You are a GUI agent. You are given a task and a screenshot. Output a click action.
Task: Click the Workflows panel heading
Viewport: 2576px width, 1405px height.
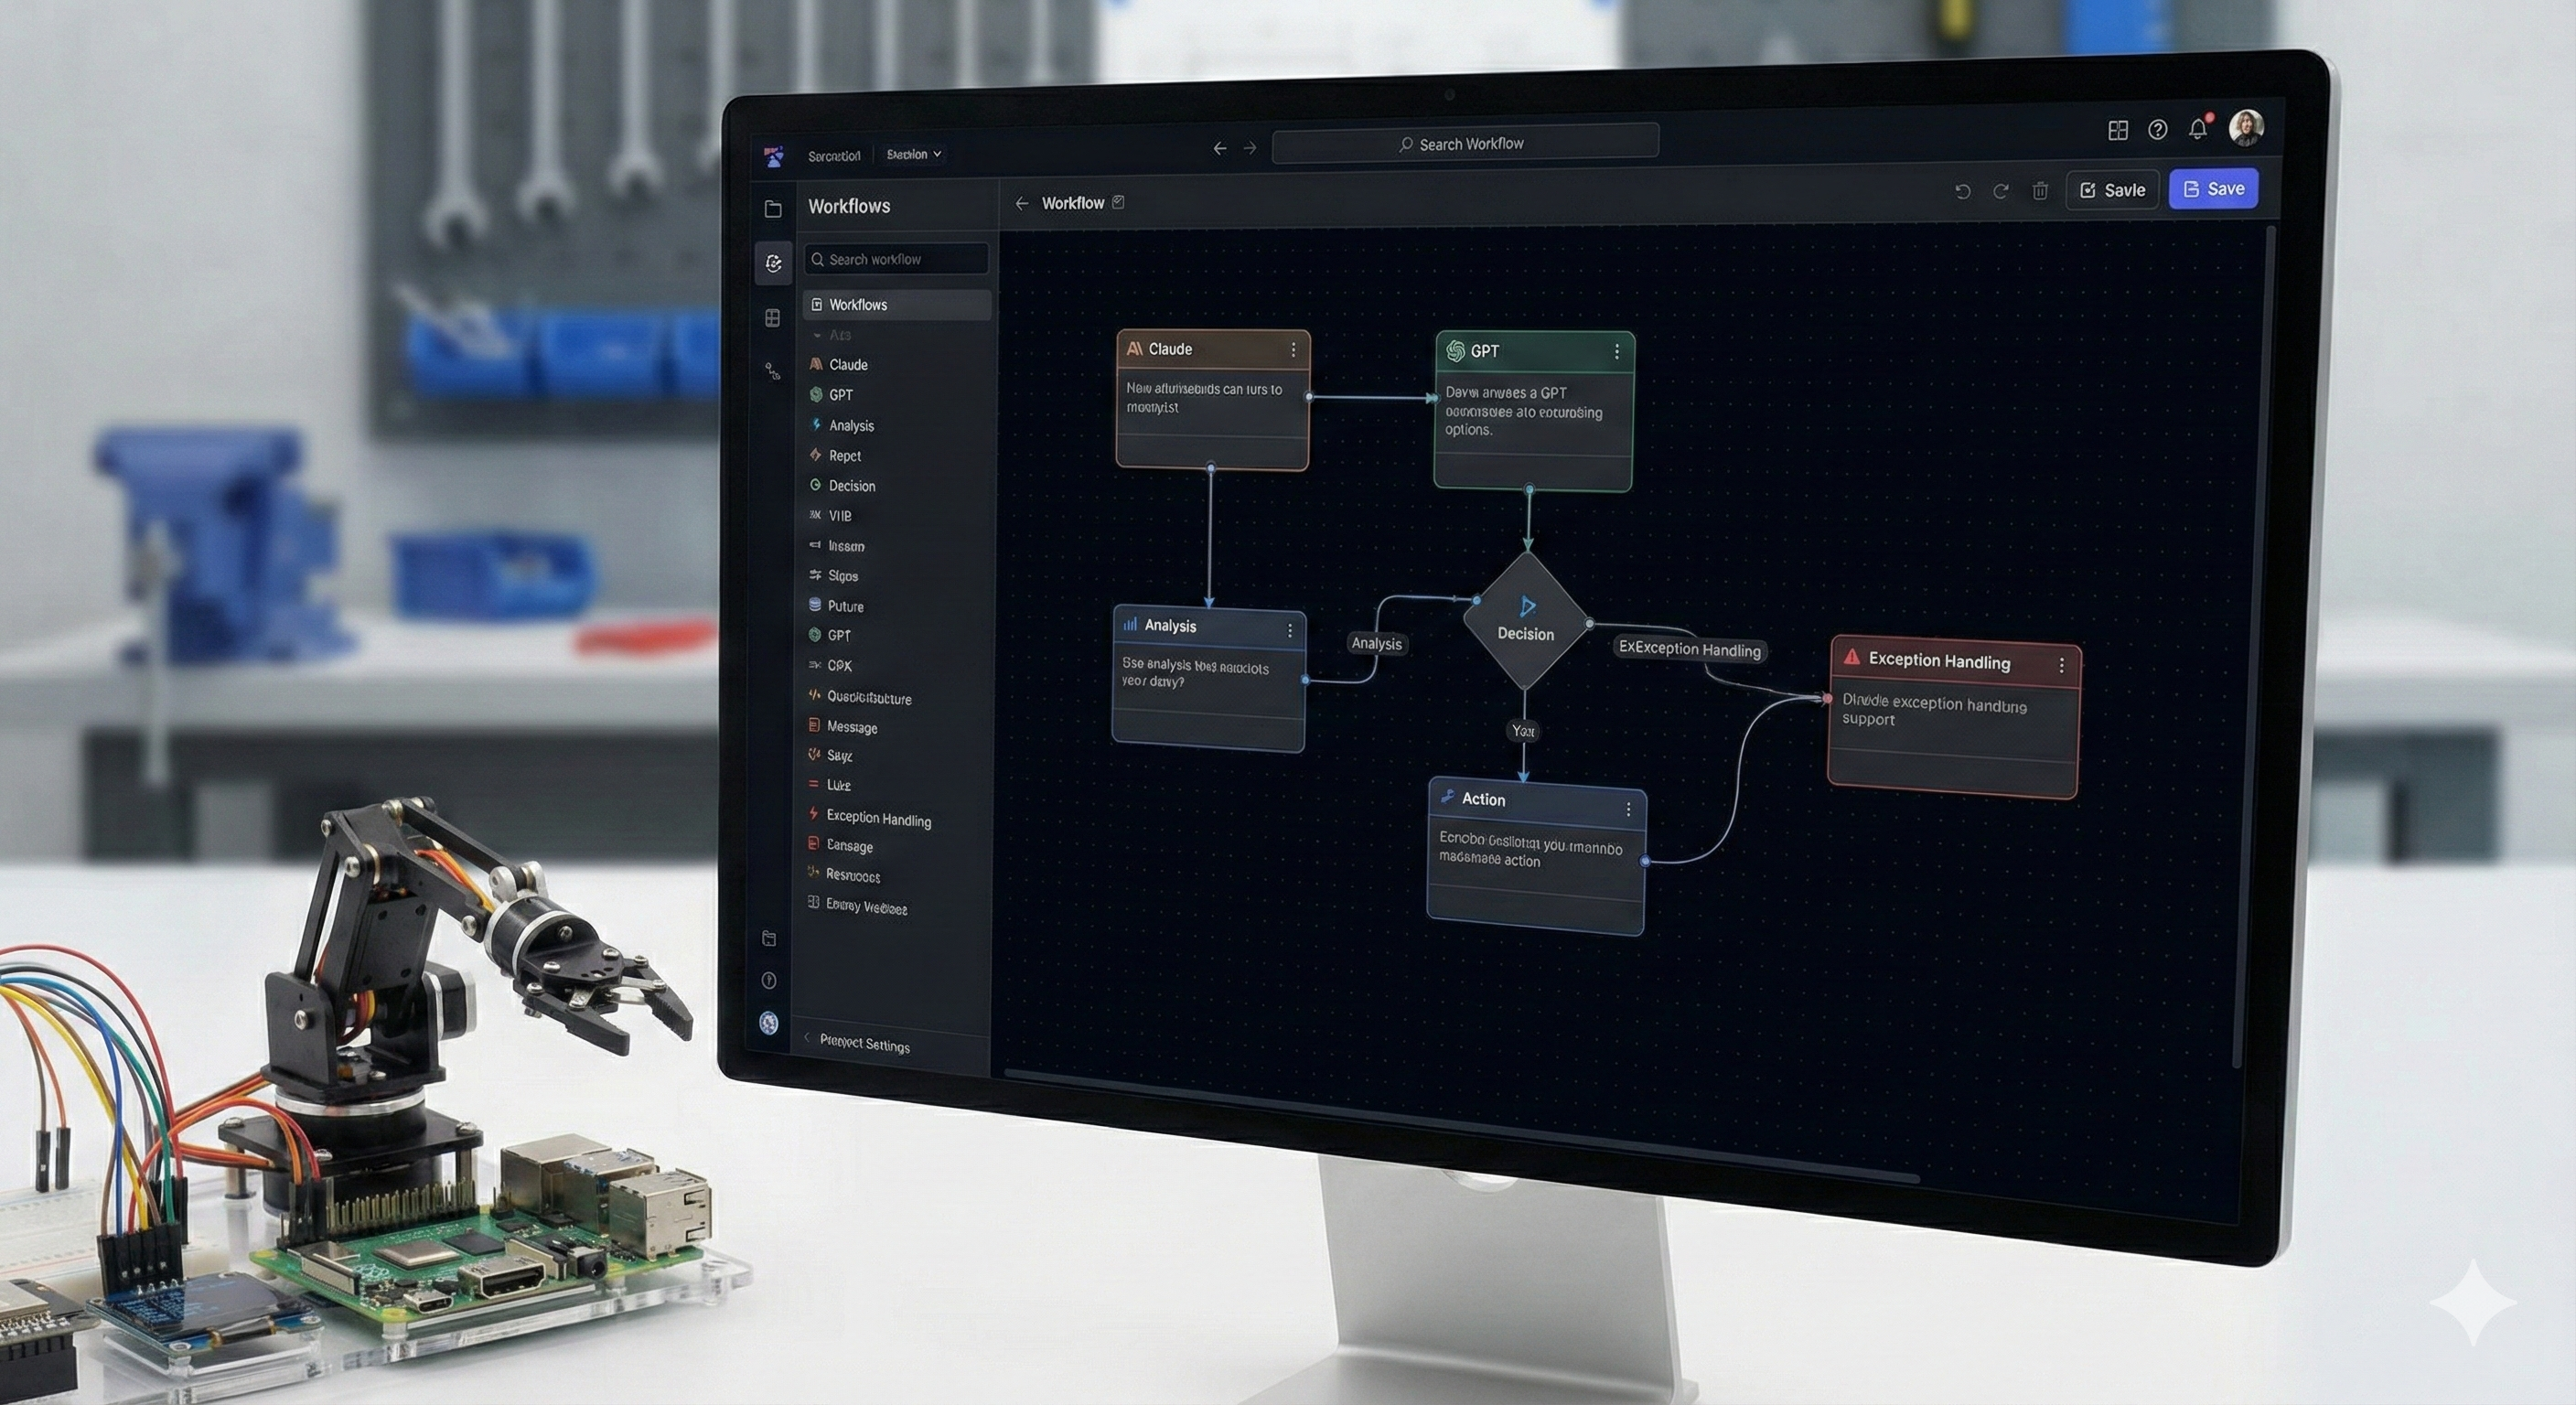(849, 206)
